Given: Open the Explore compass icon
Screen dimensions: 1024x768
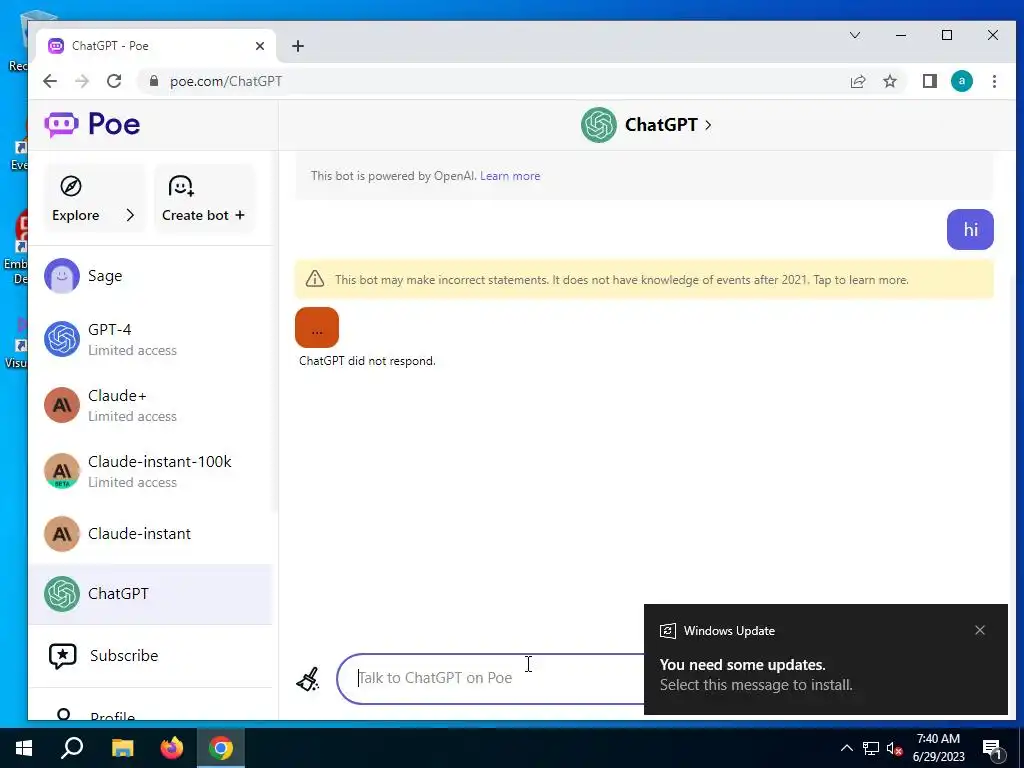Looking at the screenshot, I should pos(71,186).
